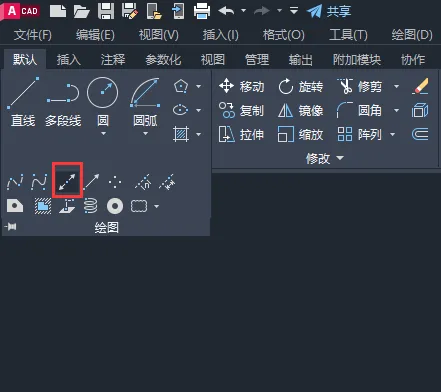
Task: Select the spline fit tool
Action: coord(15,182)
